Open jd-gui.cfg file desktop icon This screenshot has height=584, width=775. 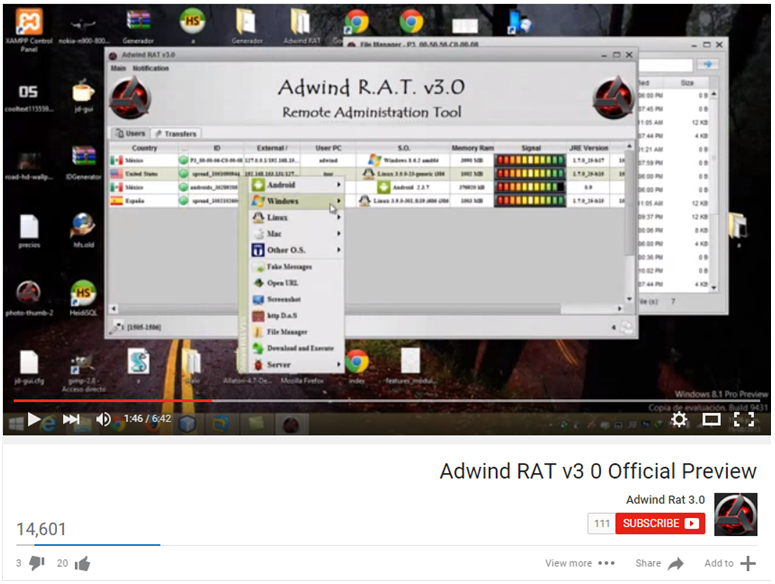click(29, 368)
